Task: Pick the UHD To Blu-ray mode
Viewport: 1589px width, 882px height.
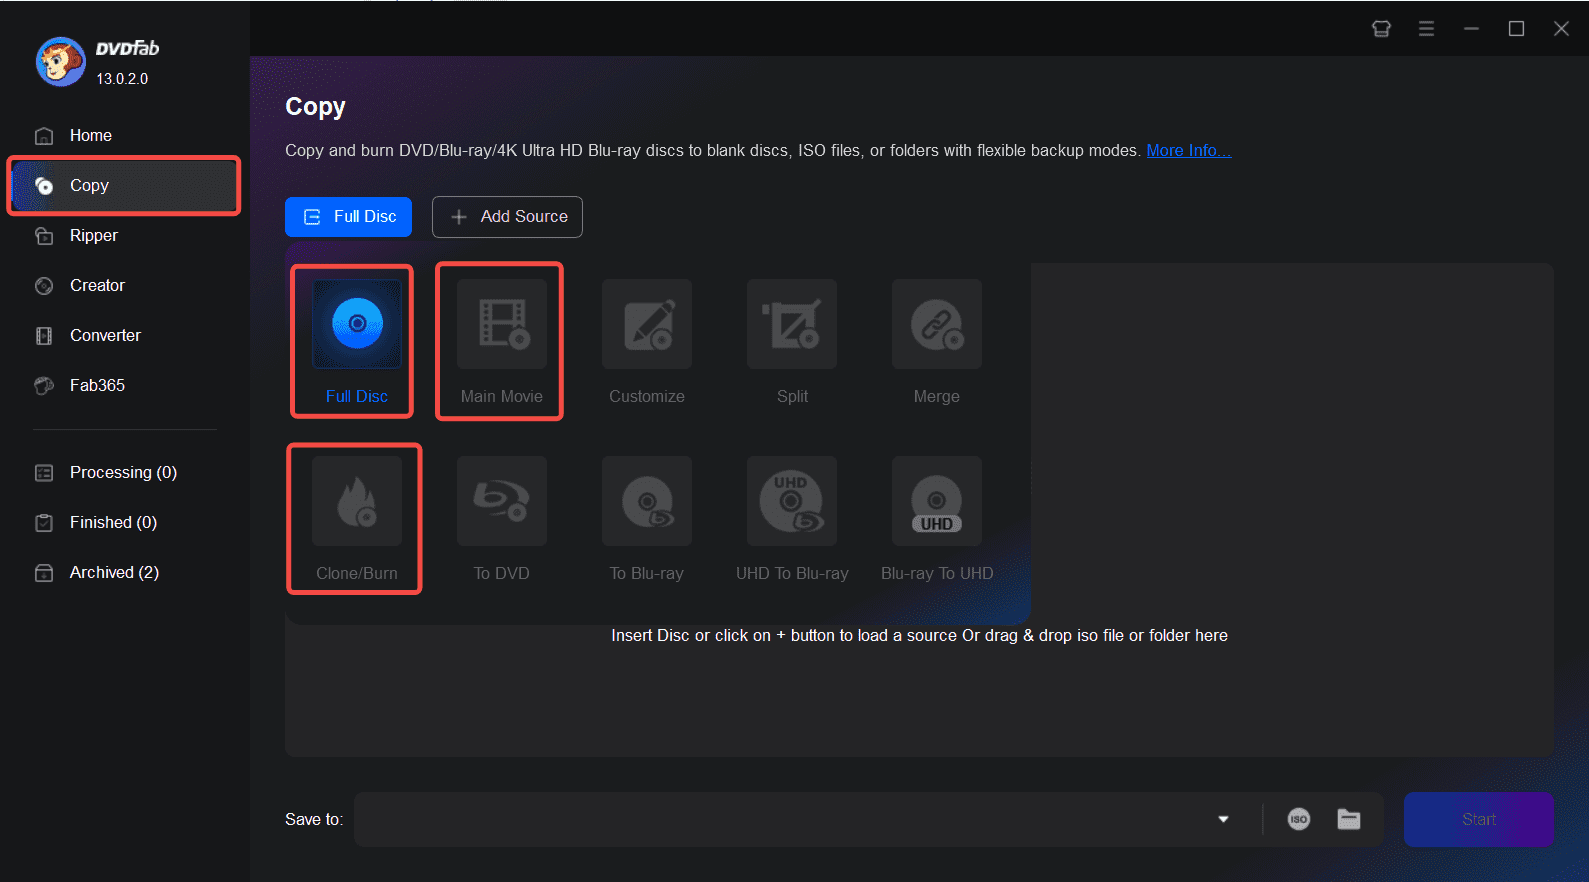Action: point(792,501)
